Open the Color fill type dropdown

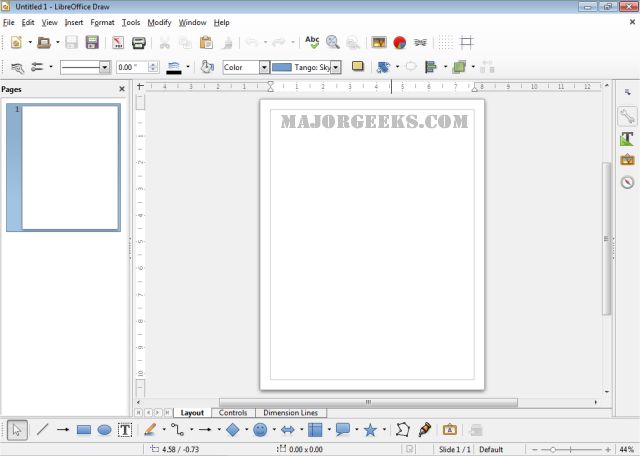(264, 67)
